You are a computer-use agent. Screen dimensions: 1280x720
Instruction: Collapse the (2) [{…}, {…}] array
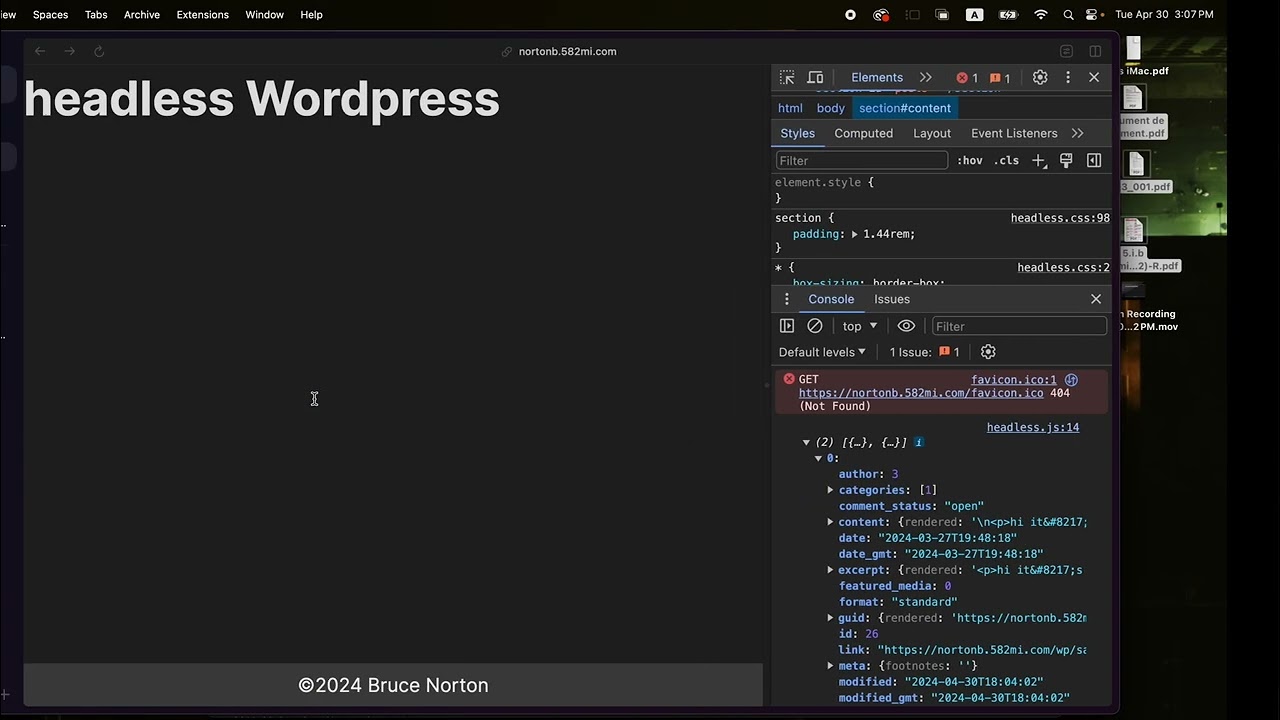[x=806, y=442]
